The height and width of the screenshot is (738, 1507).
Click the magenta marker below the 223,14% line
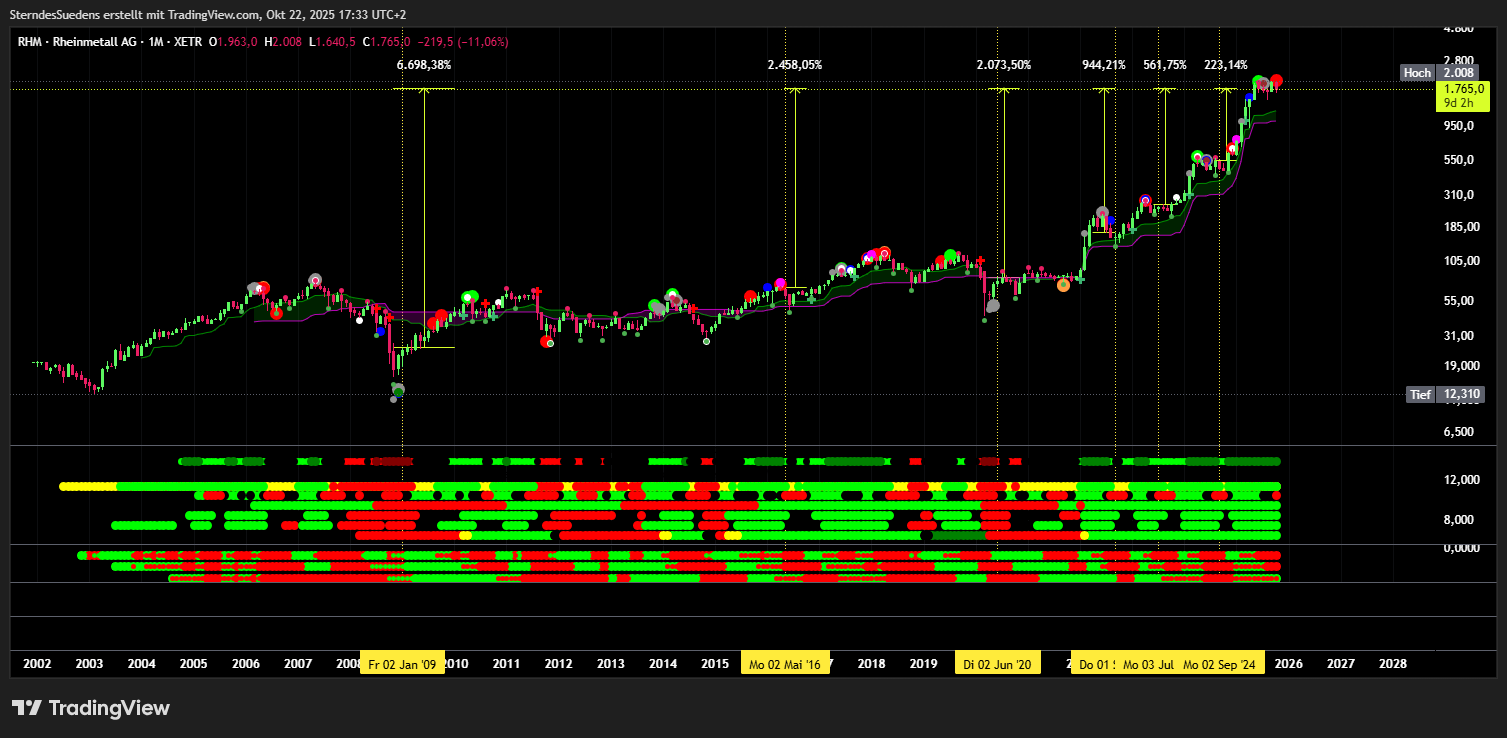(x=1236, y=139)
